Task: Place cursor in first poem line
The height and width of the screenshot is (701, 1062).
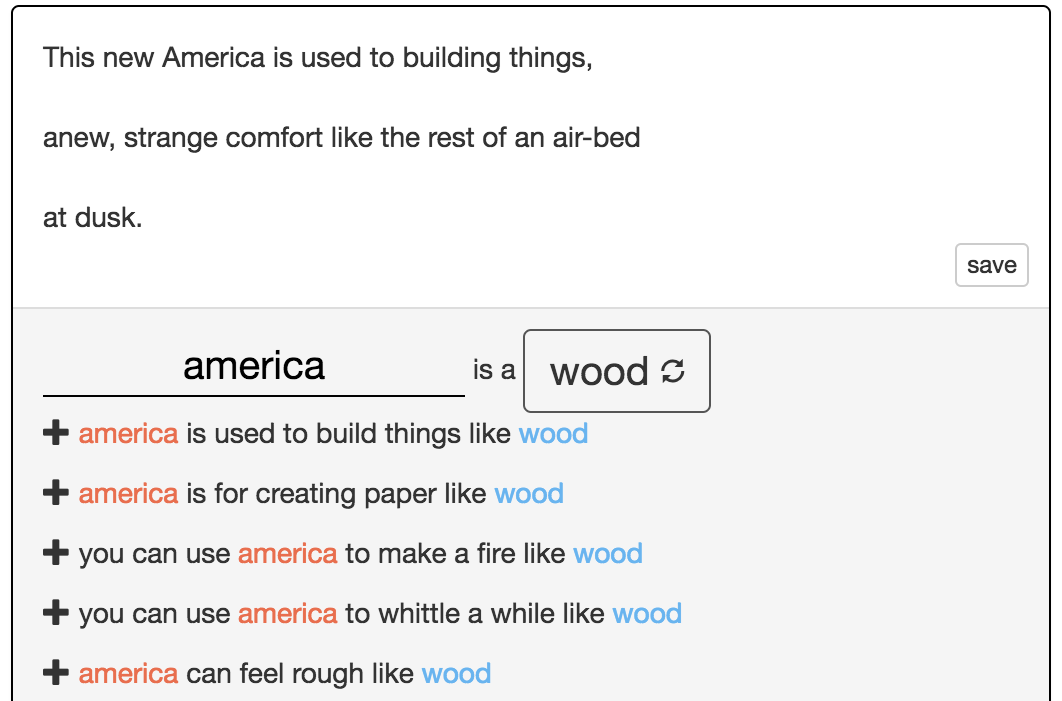Action: point(318,58)
